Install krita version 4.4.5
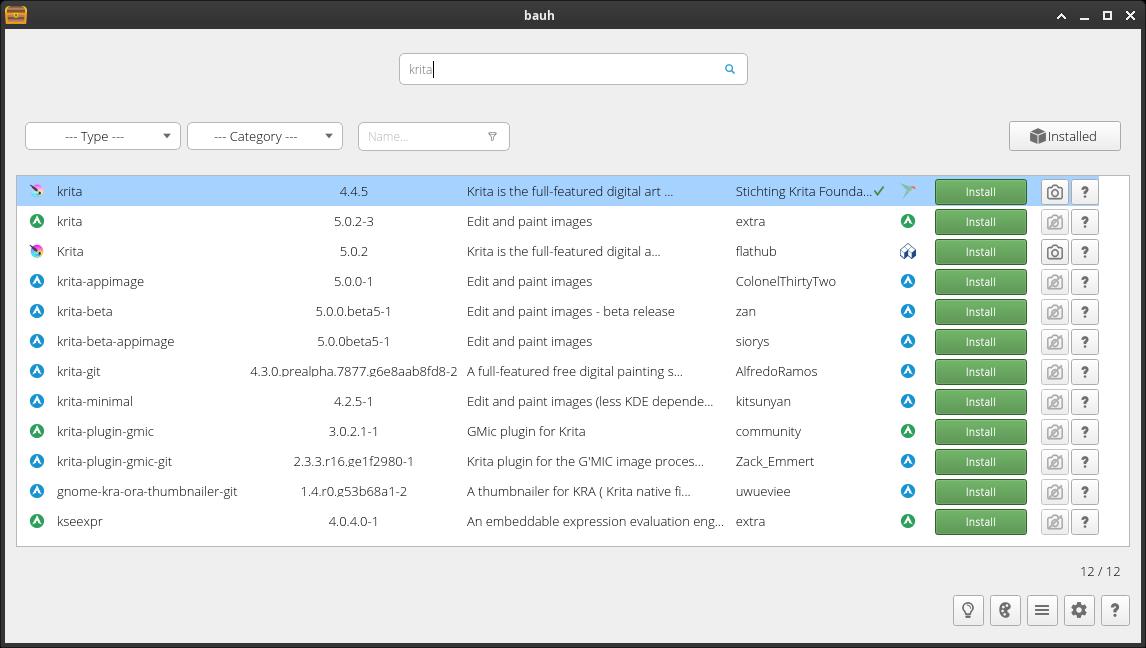The height and width of the screenshot is (648, 1146). point(980,192)
